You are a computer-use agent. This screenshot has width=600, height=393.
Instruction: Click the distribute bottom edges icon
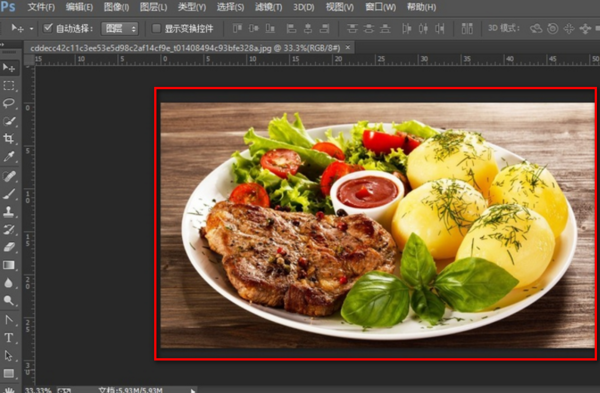[x=385, y=28]
